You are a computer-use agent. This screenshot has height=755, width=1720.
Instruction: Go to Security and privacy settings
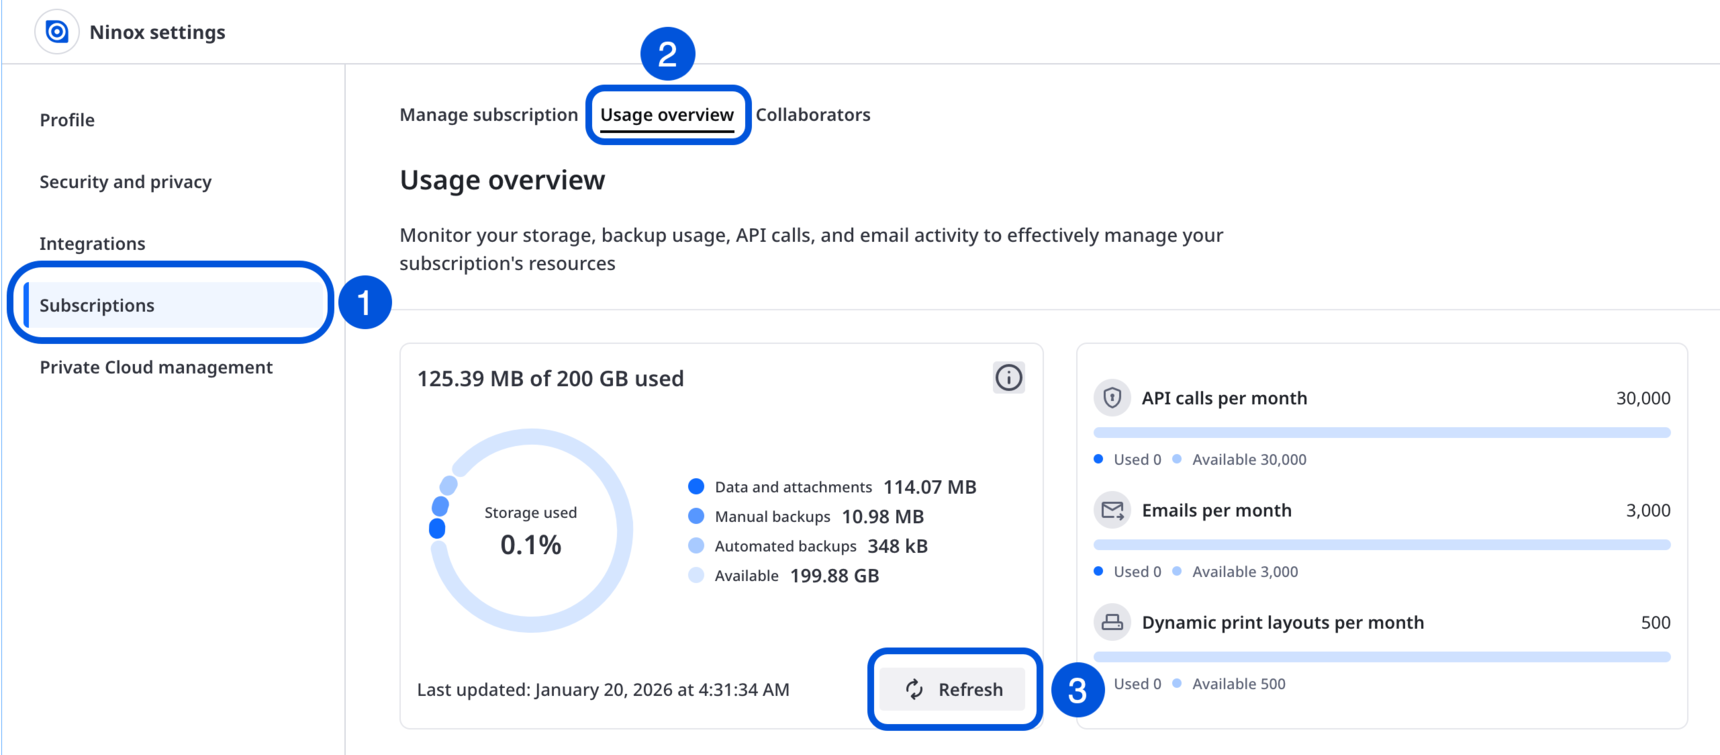pos(125,182)
